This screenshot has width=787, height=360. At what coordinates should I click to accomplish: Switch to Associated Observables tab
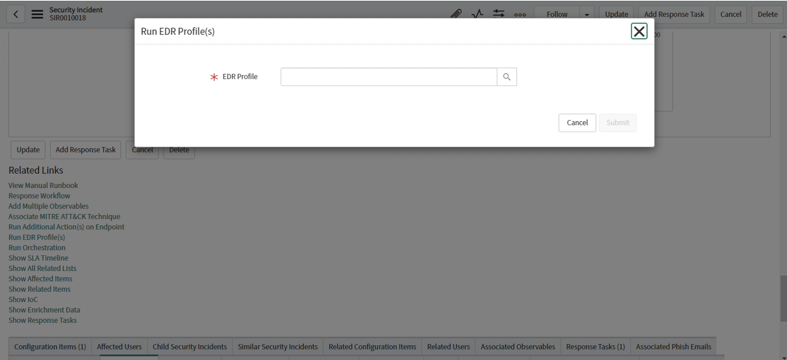(518, 346)
